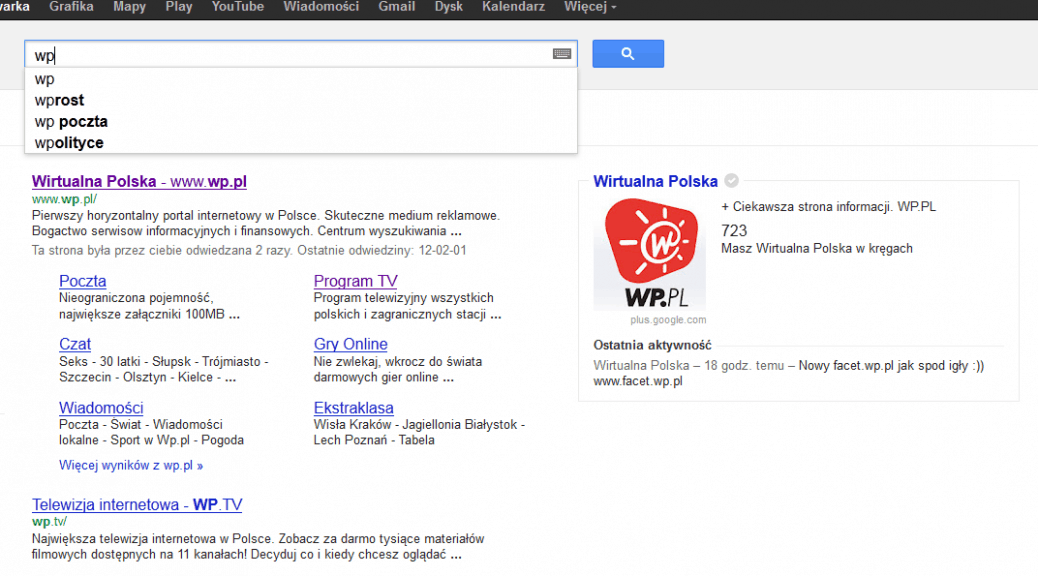Viewport: 1038px width, 576px height.
Task: Open the WP.PL logo thumbnail
Action: [649, 254]
